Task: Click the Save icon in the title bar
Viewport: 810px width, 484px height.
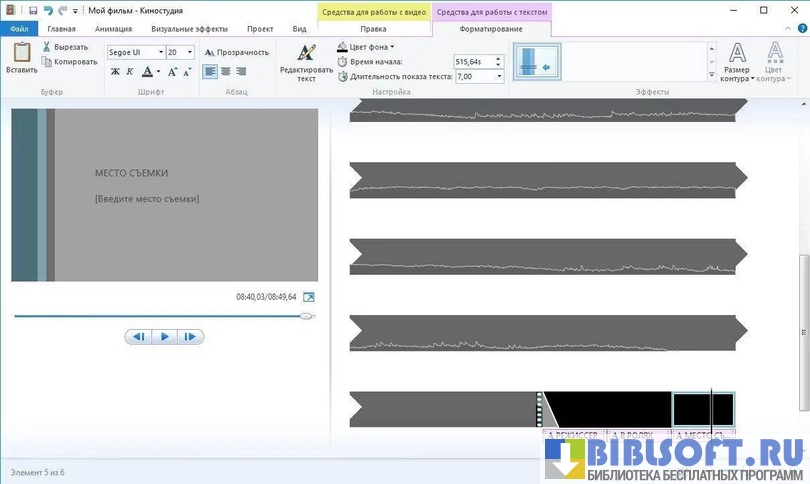Action: (x=33, y=10)
